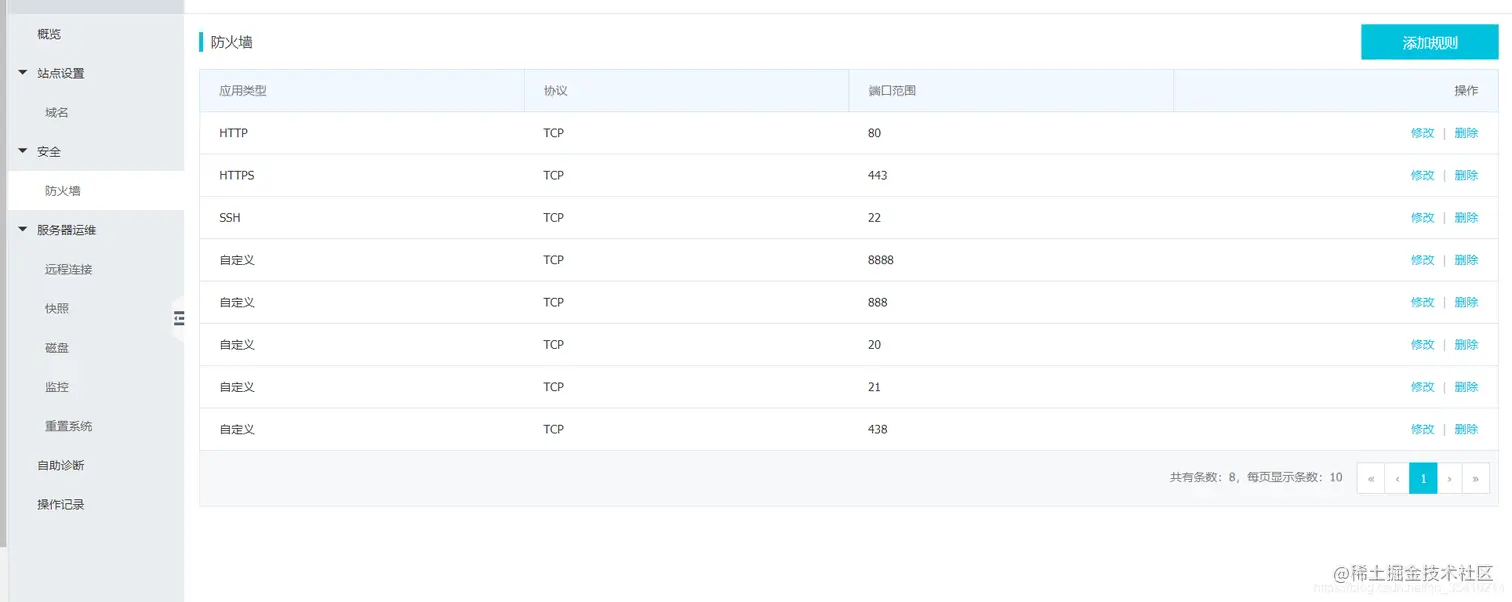This screenshot has height=602, width=1512.
Task: Open 操作记录 in the sidebar
Action: pyautogui.click(x=61, y=505)
